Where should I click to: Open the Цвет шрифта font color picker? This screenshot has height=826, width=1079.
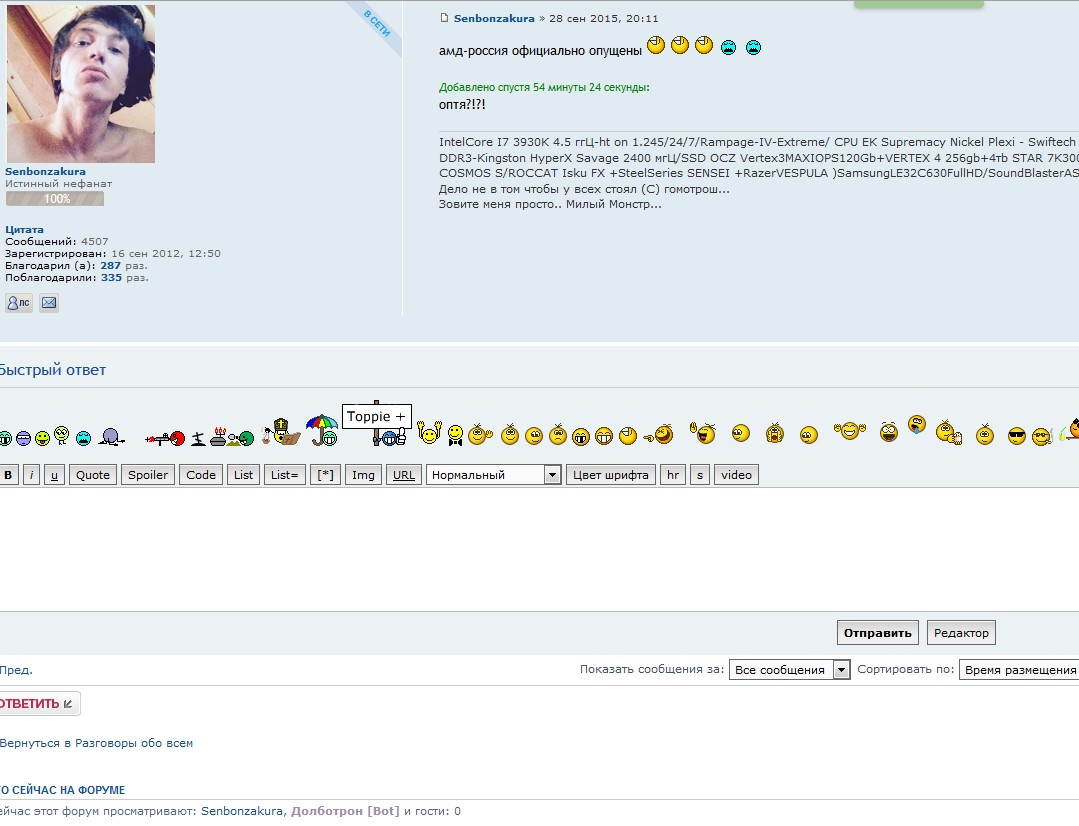point(610,475)
